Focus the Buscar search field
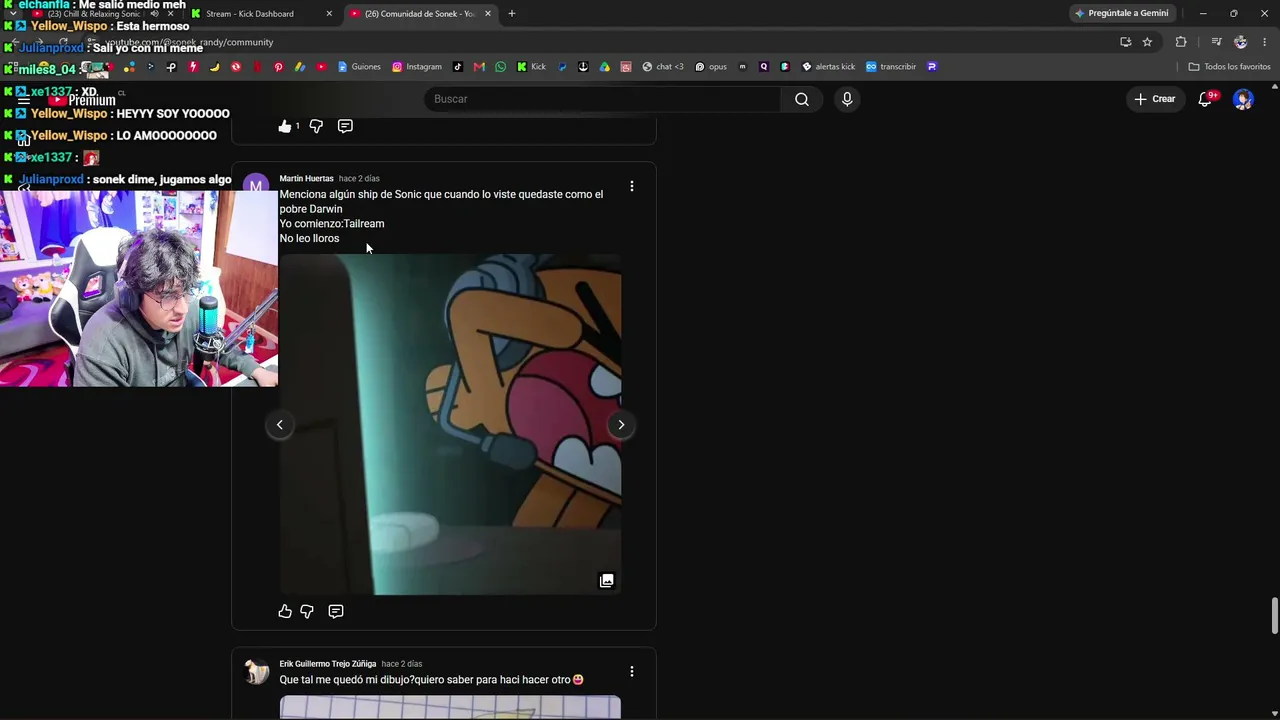1280x720 pixels. pyautogui.click(x=602, y=99)
